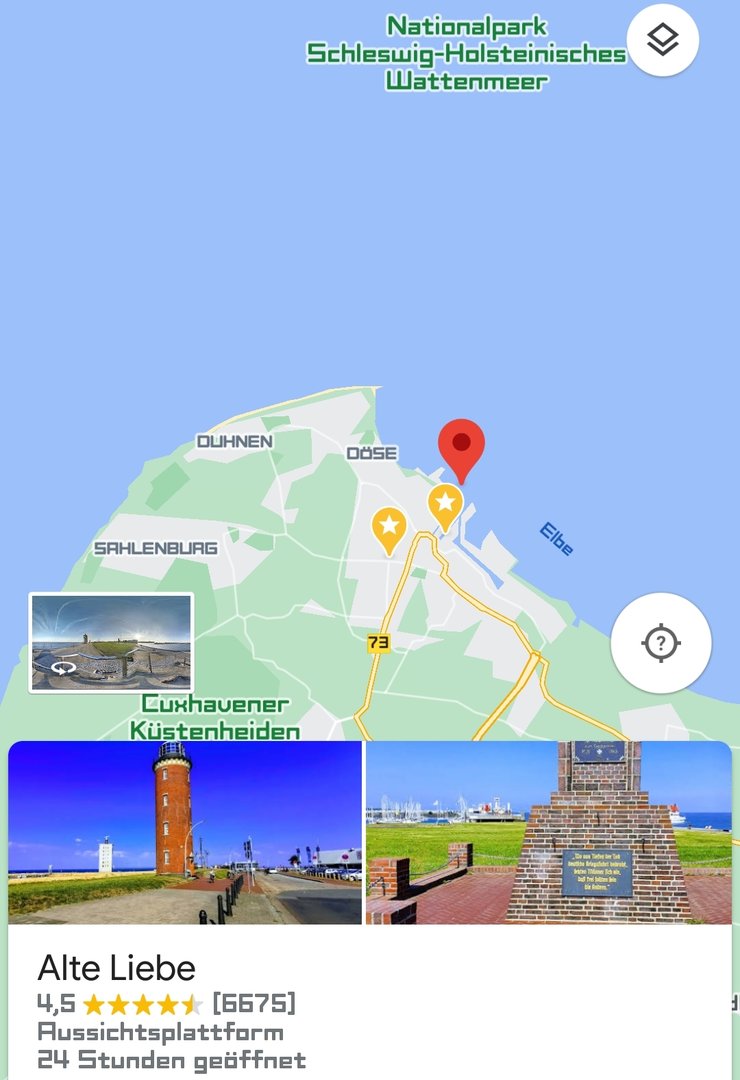The height and width of the screenshot is (1080, 740).
Task: Select the left yellow star saved place
Action: 389,532
